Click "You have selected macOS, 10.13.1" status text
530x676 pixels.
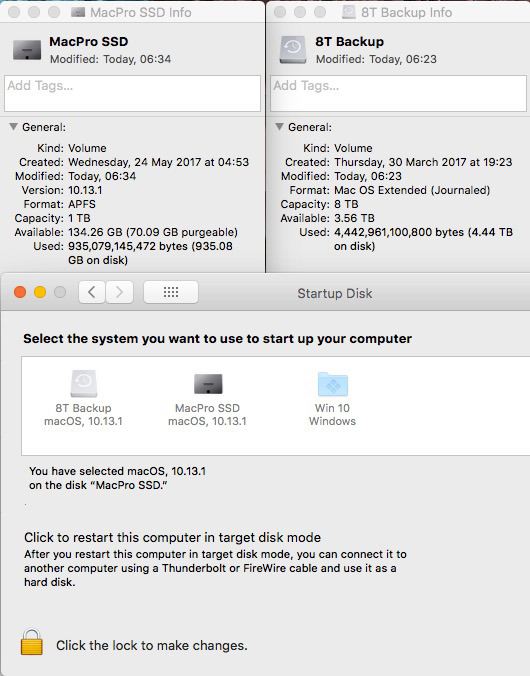coord(117,471)
